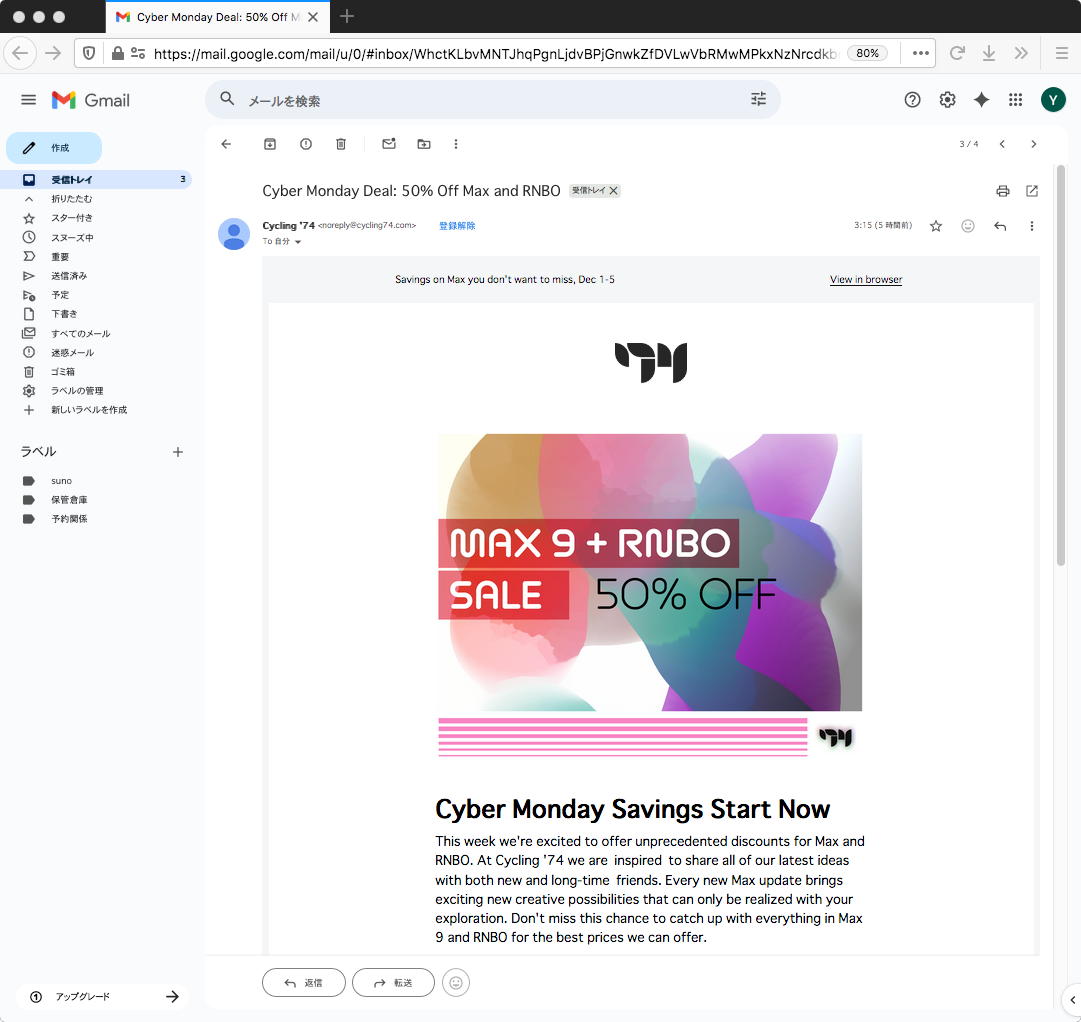This screenshot has width=1081, height=1022.
Task: Click the email content vertical scrollbar
Action: [x=1061, y=365]
